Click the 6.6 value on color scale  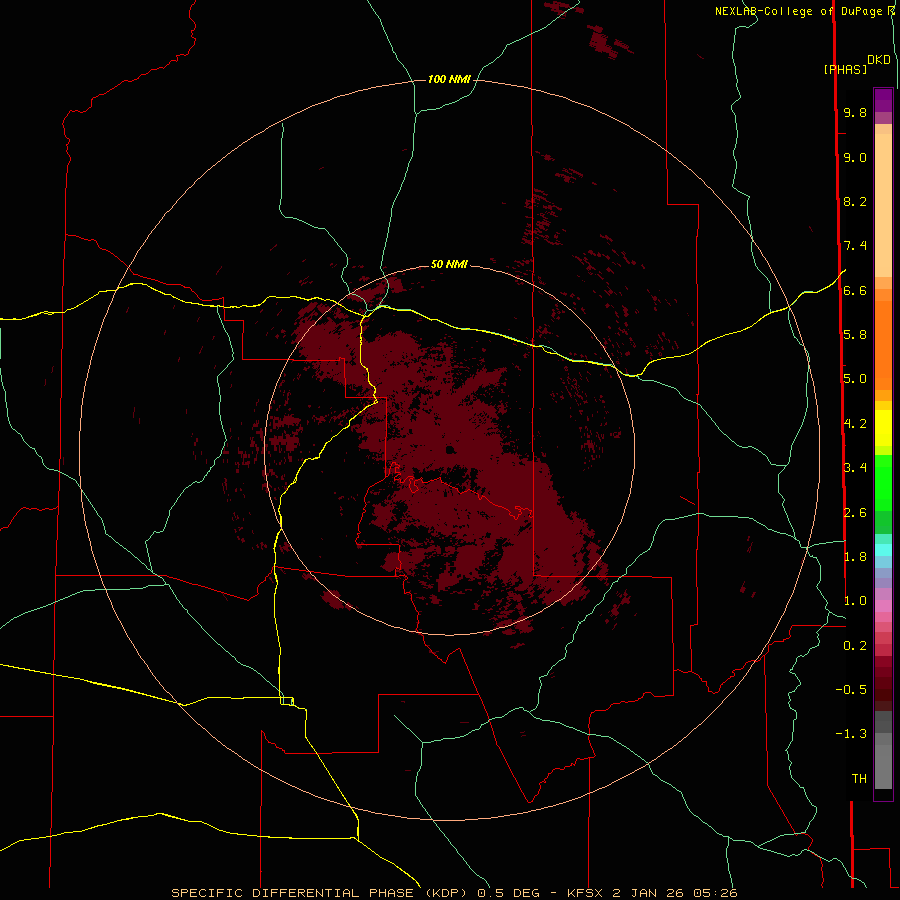pos(855,290)
